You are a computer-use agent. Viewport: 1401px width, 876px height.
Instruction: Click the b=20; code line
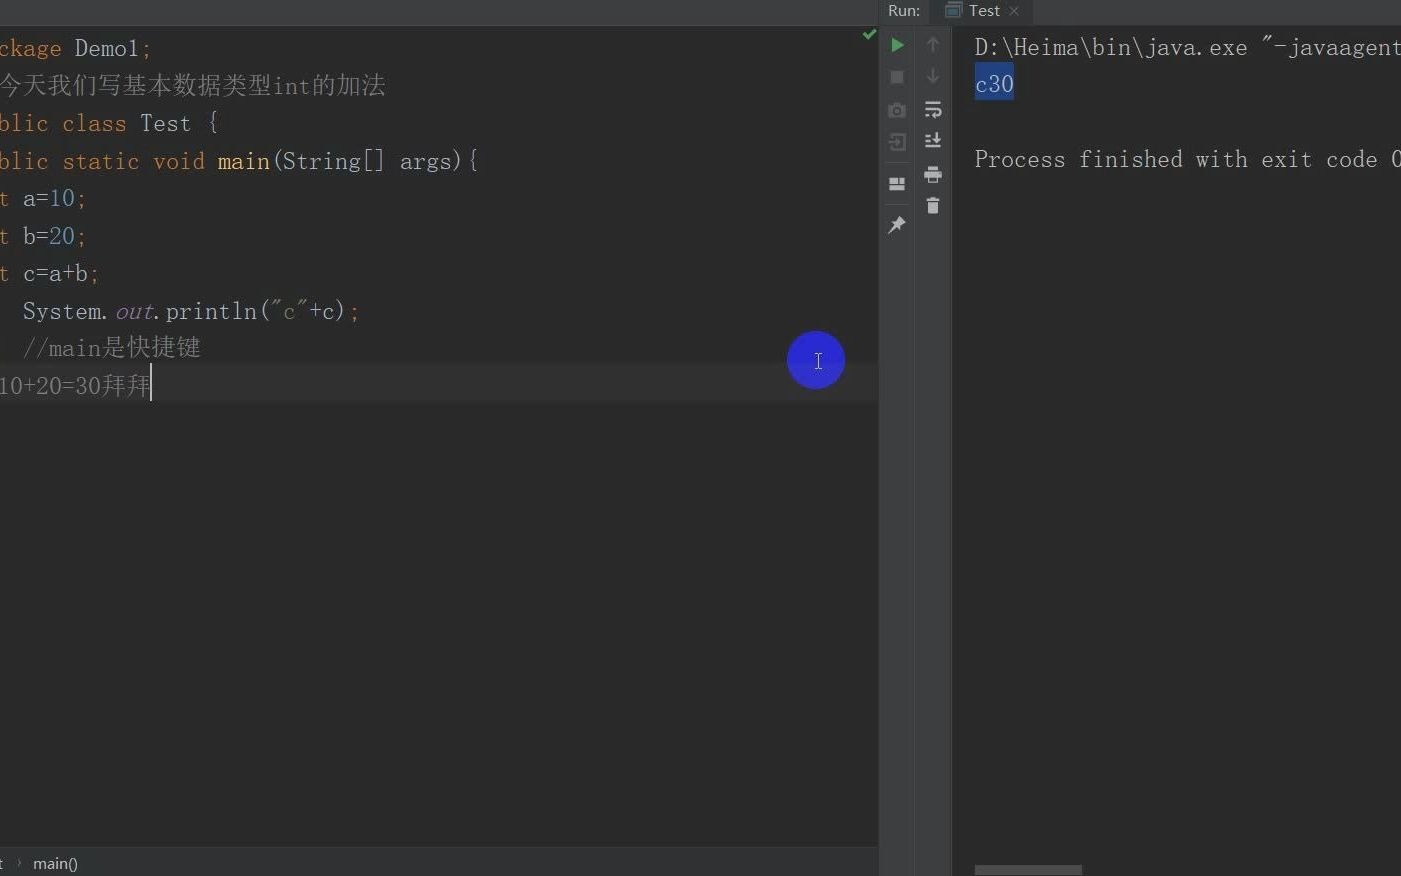pos(43,236)
